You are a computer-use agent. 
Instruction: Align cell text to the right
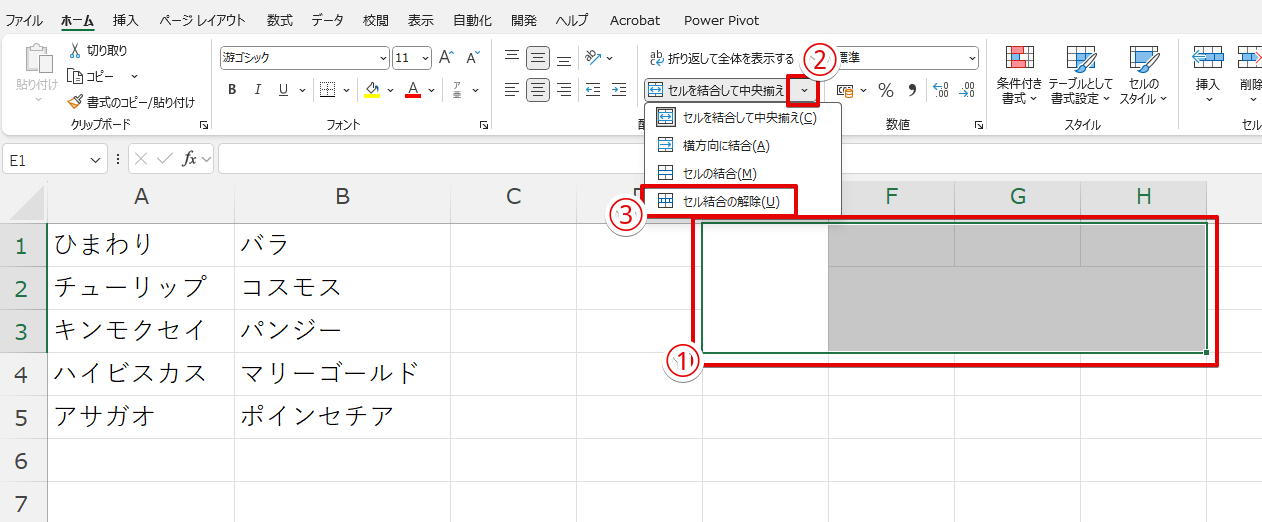[564, 90]
